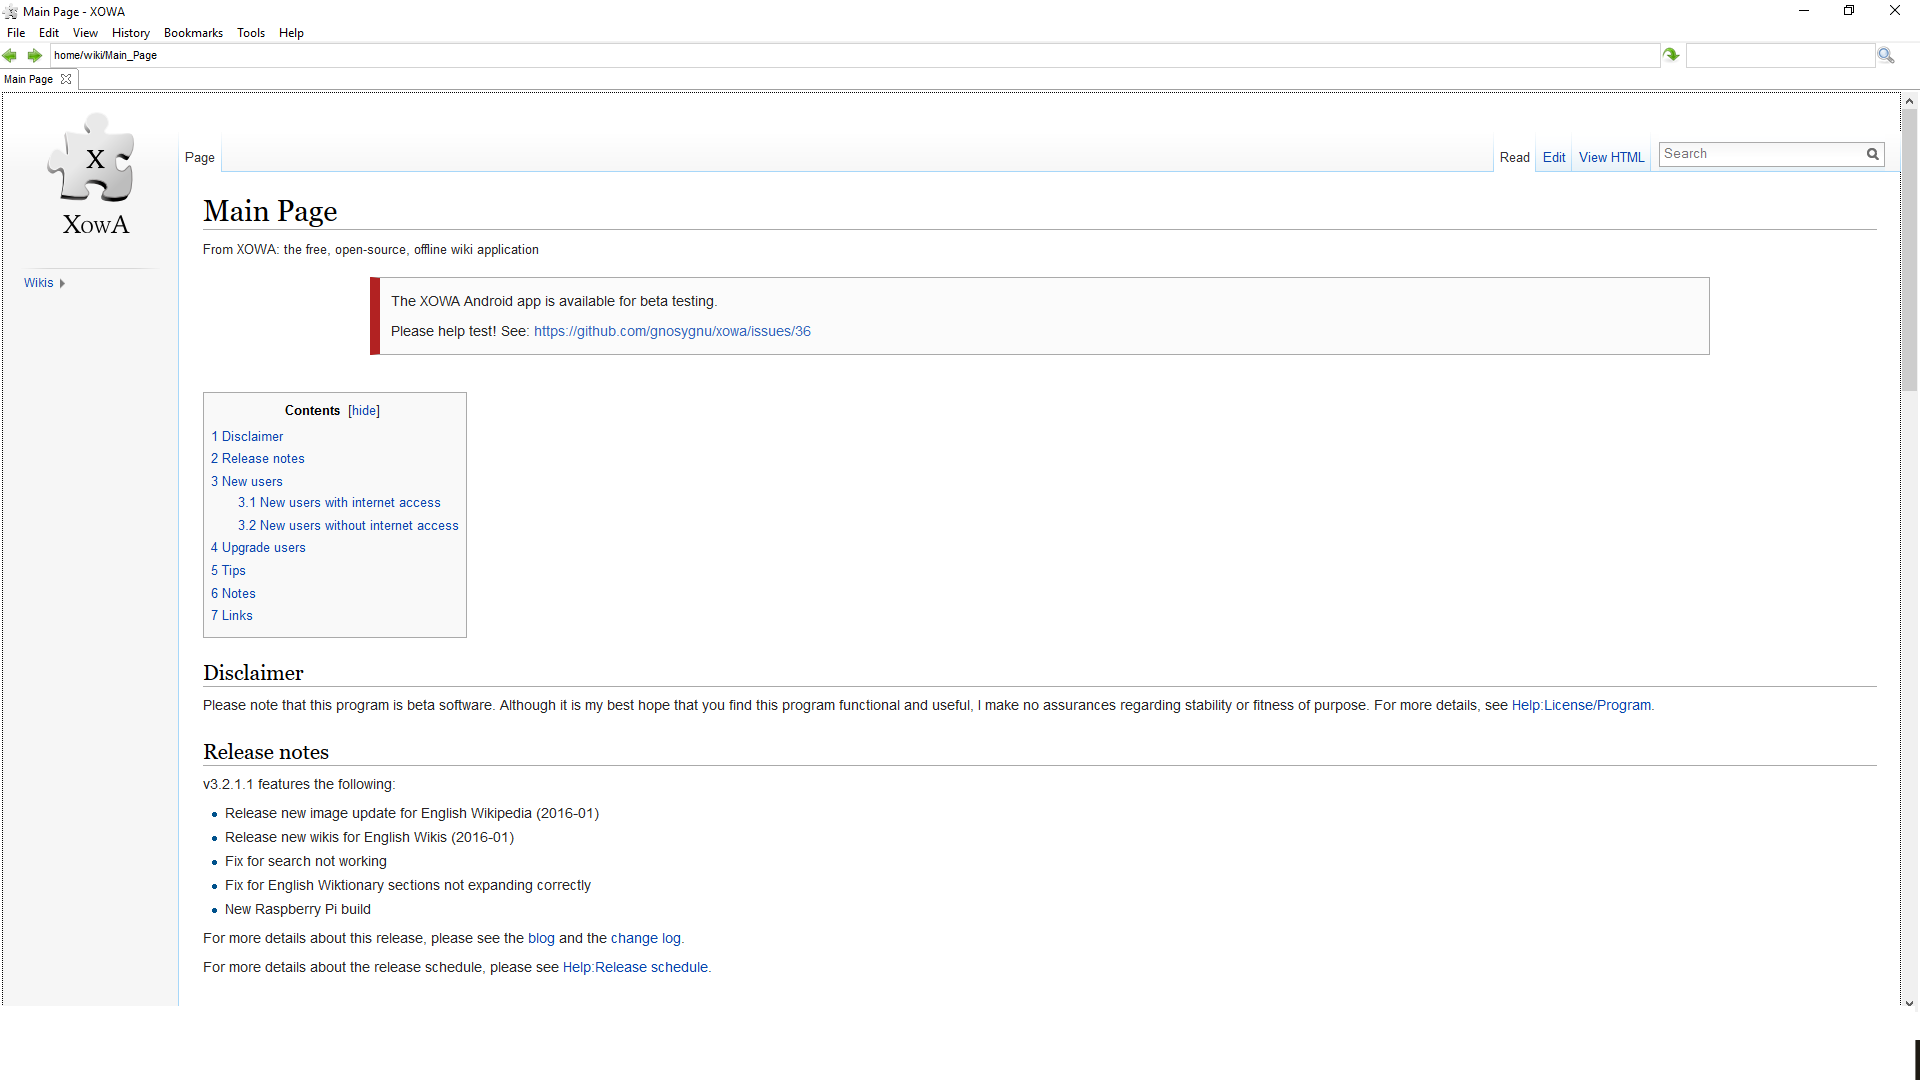Open the Tools menu

pos(251,33)
